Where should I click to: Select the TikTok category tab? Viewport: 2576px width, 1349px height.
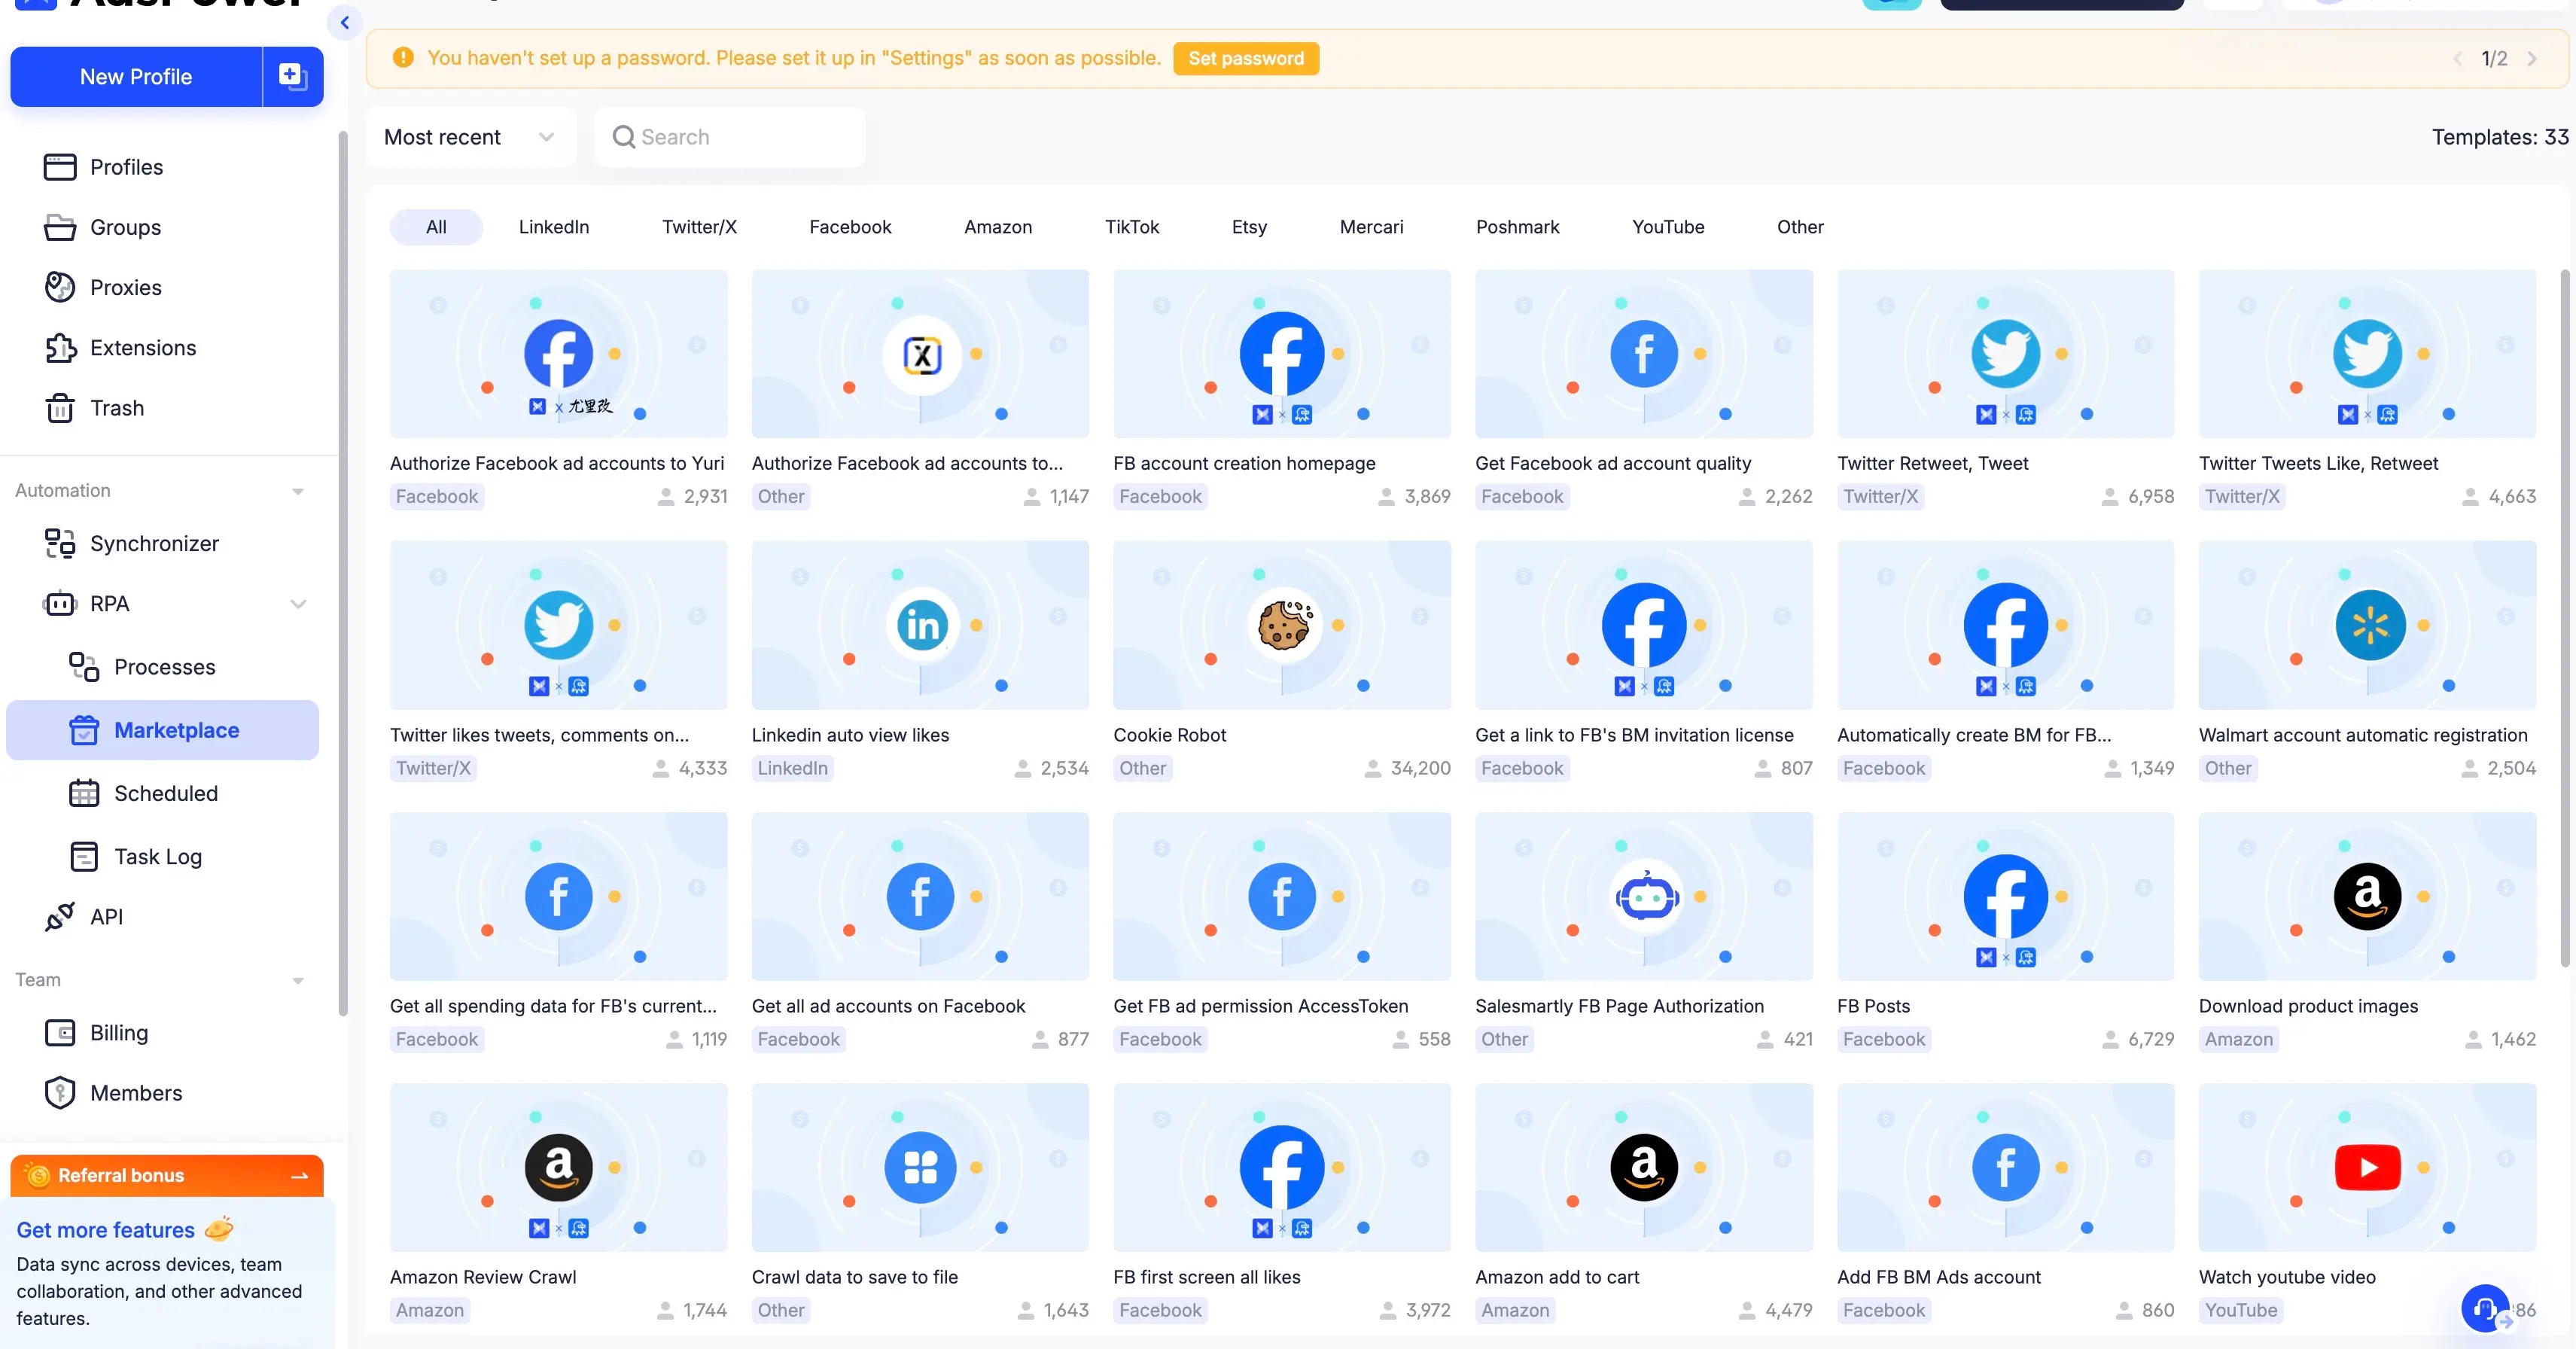click(1132, 227)
